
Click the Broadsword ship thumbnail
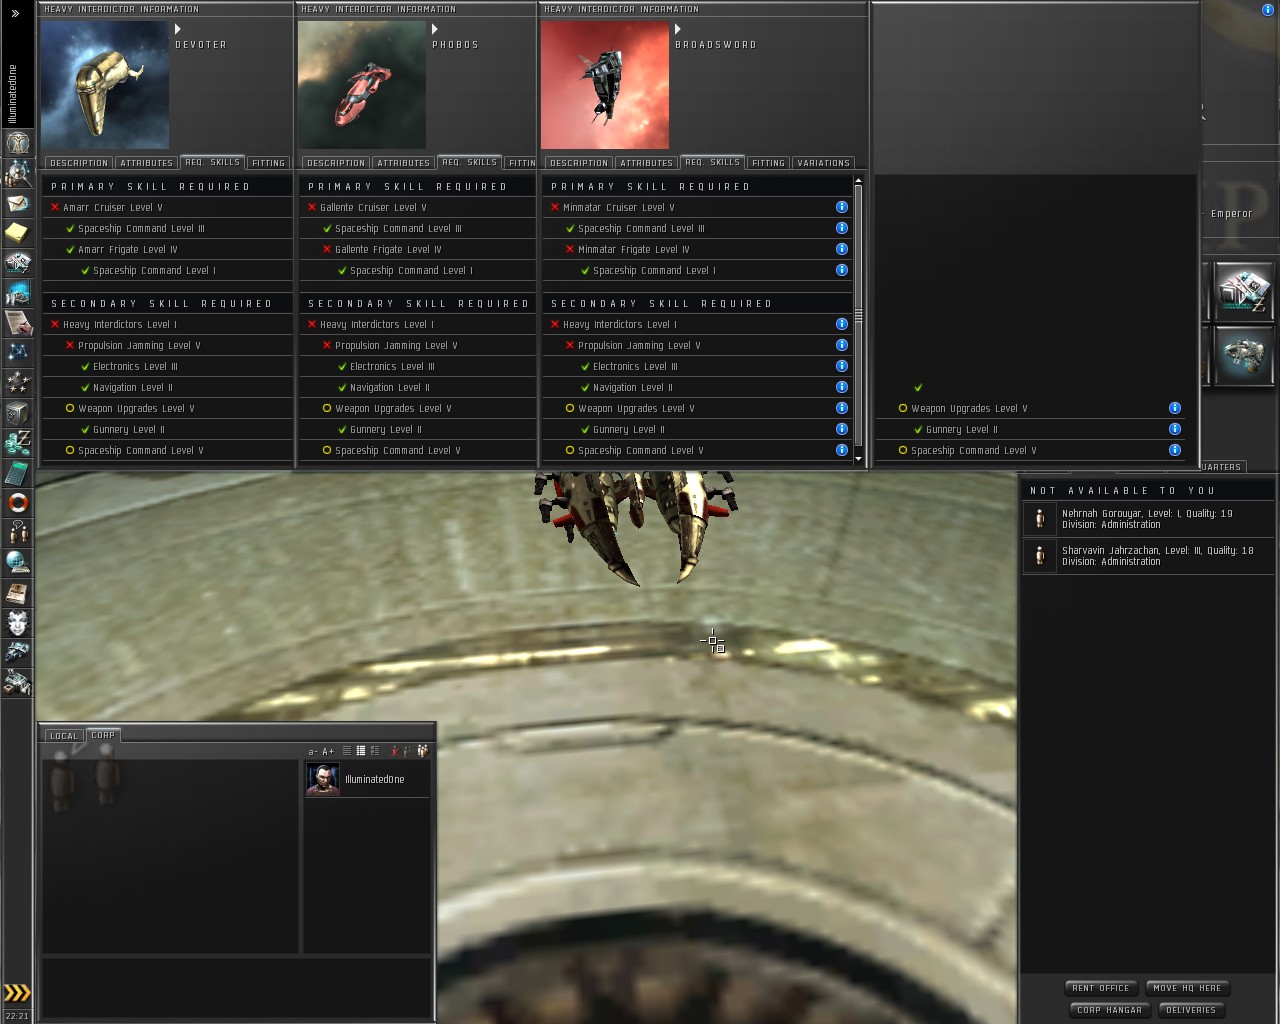coord(605,85)
